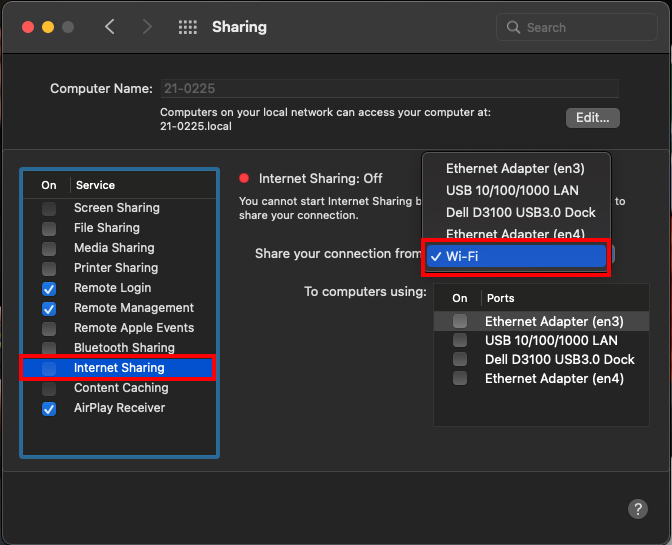Enable the Screen Sharing checkbox
This screenshot has height=545, width=672.
49,208
